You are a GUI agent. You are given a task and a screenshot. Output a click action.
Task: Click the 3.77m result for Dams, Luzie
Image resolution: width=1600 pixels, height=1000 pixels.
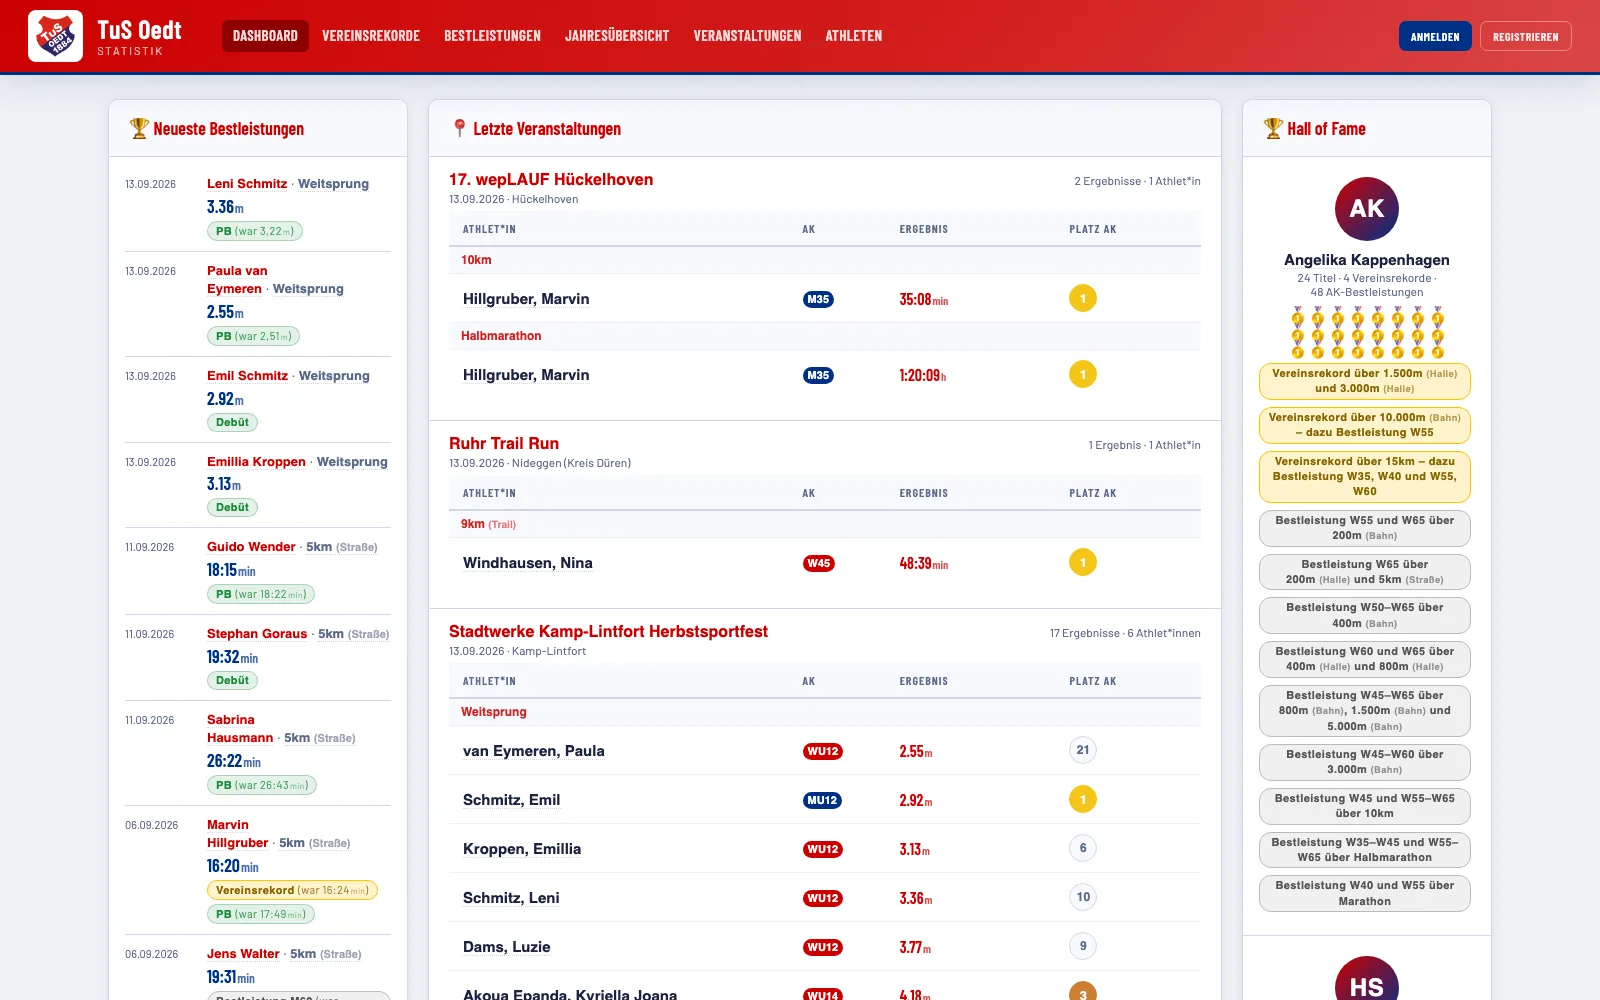(x=915, y=947)
